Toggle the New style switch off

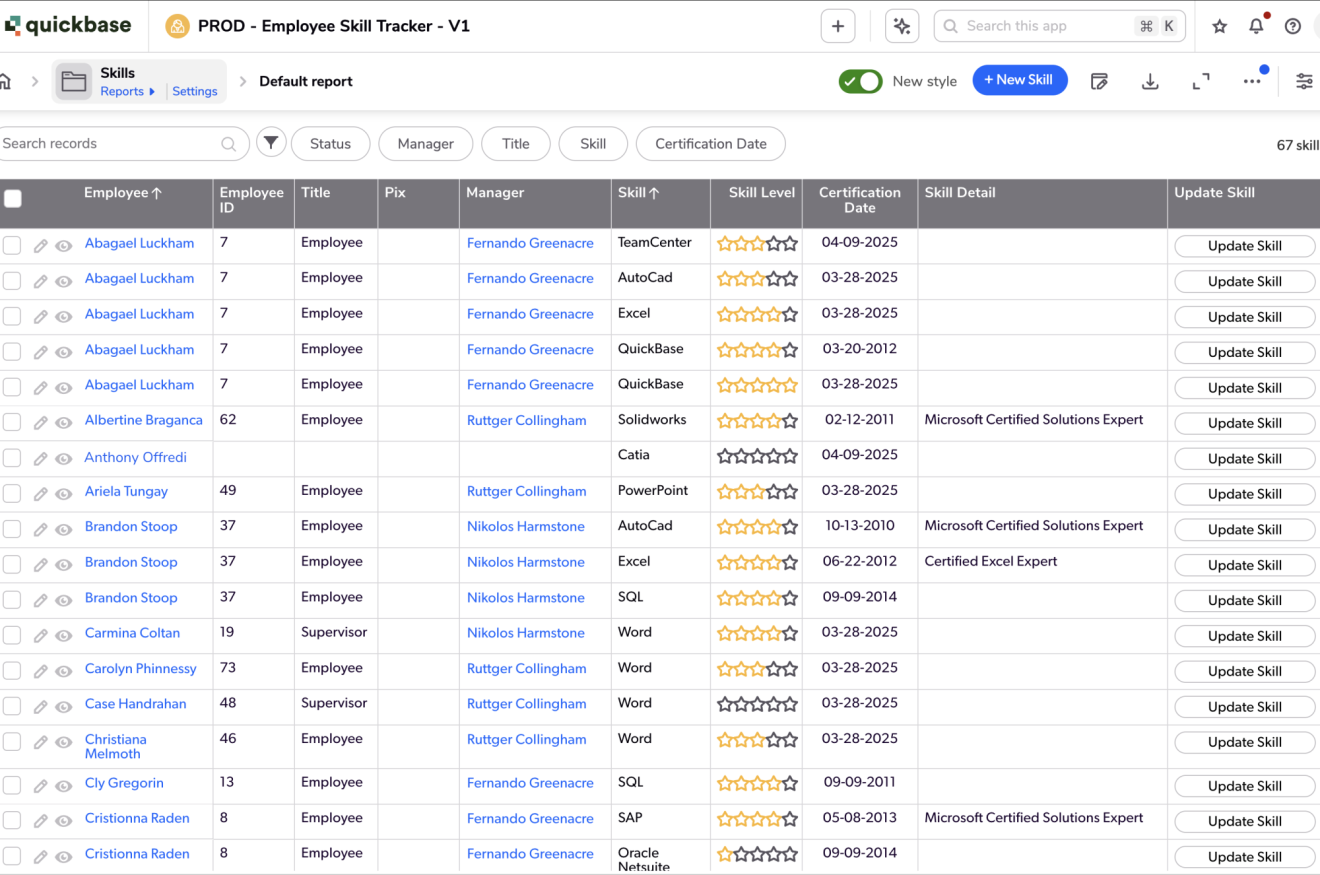tap(860, 81)
